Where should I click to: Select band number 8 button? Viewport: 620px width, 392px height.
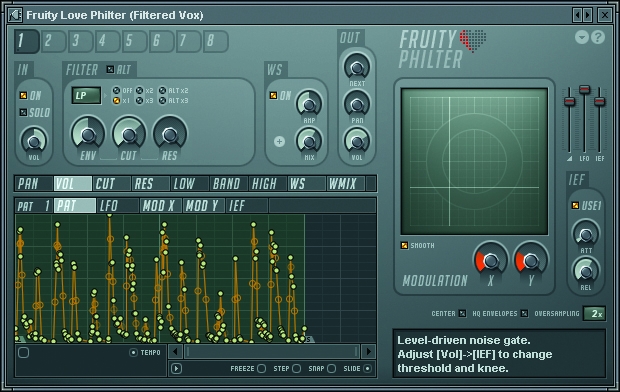click(215, 41)
